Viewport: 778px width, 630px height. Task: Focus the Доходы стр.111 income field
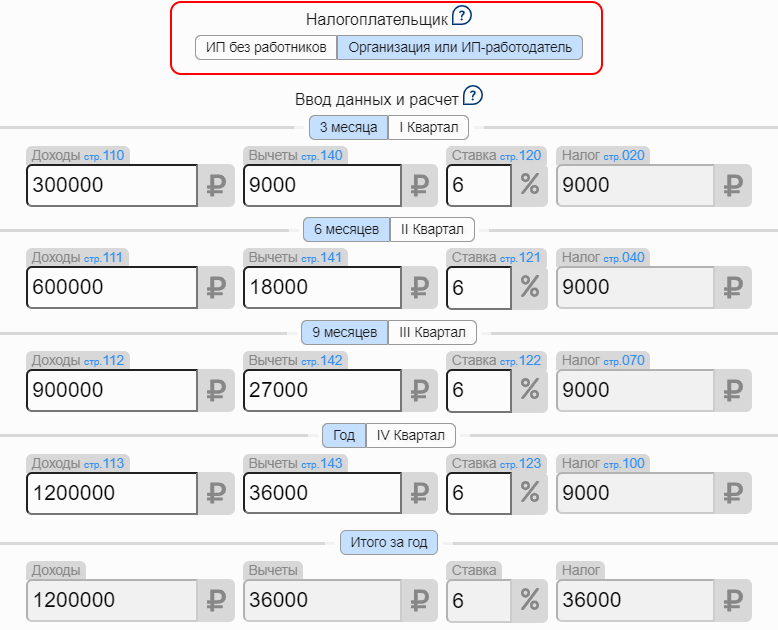tap(112, 288)
